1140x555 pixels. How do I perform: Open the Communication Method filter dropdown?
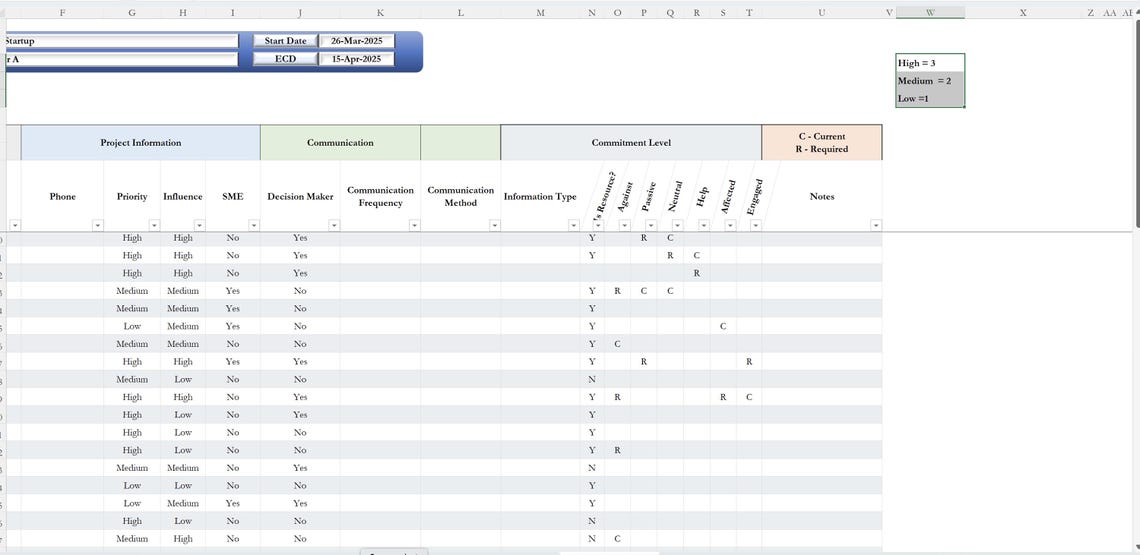[494, 225]
